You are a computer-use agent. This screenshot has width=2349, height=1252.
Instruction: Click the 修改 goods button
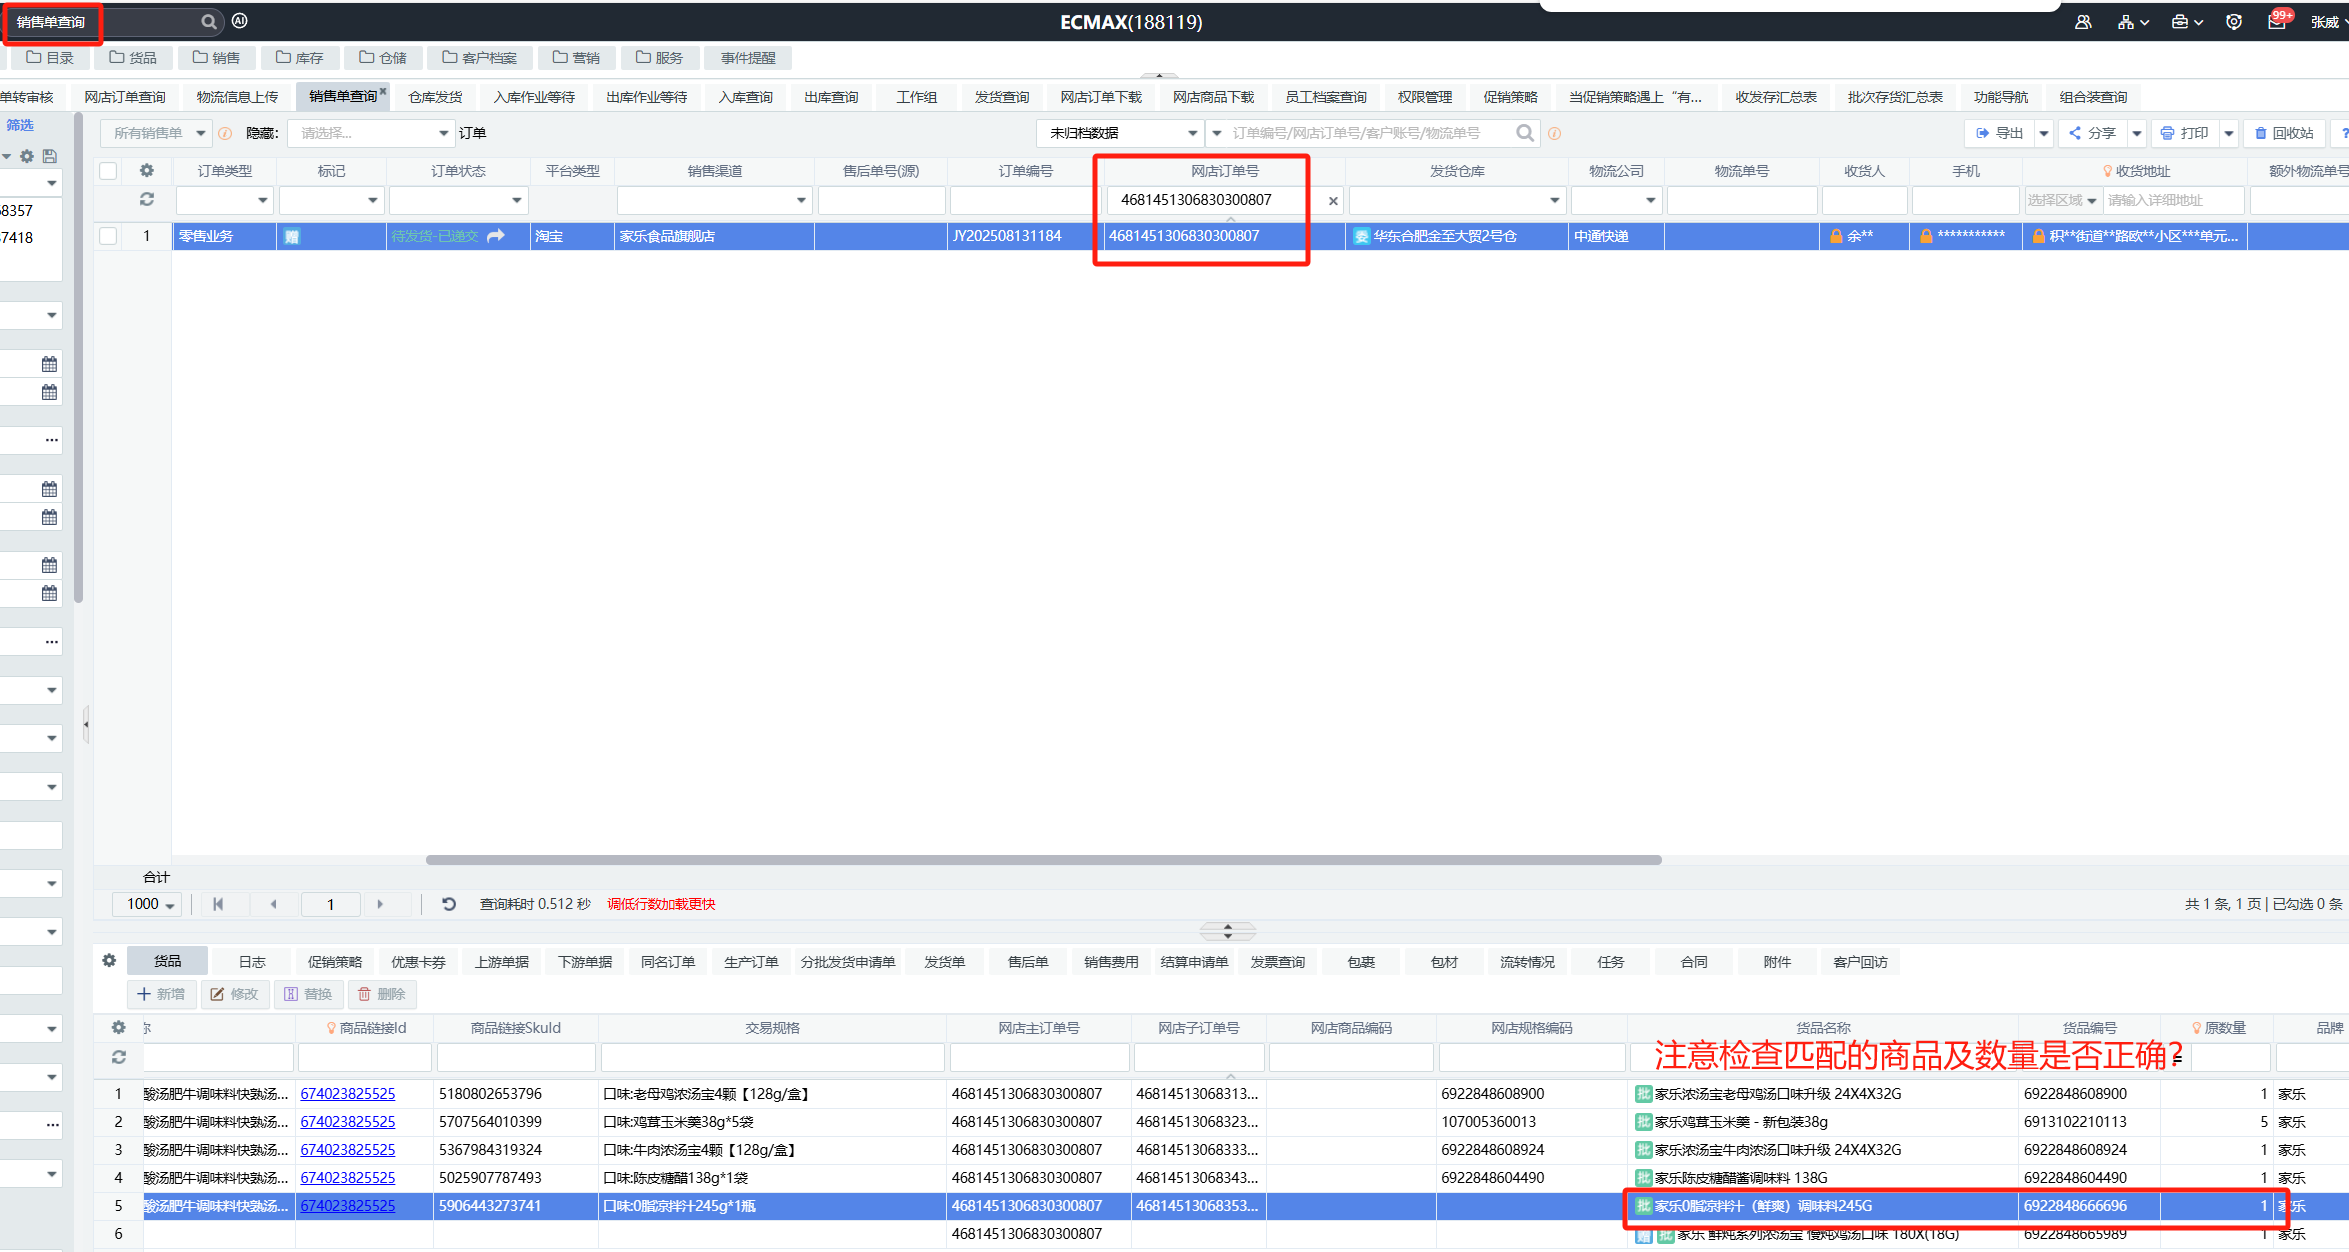(235, 994)
